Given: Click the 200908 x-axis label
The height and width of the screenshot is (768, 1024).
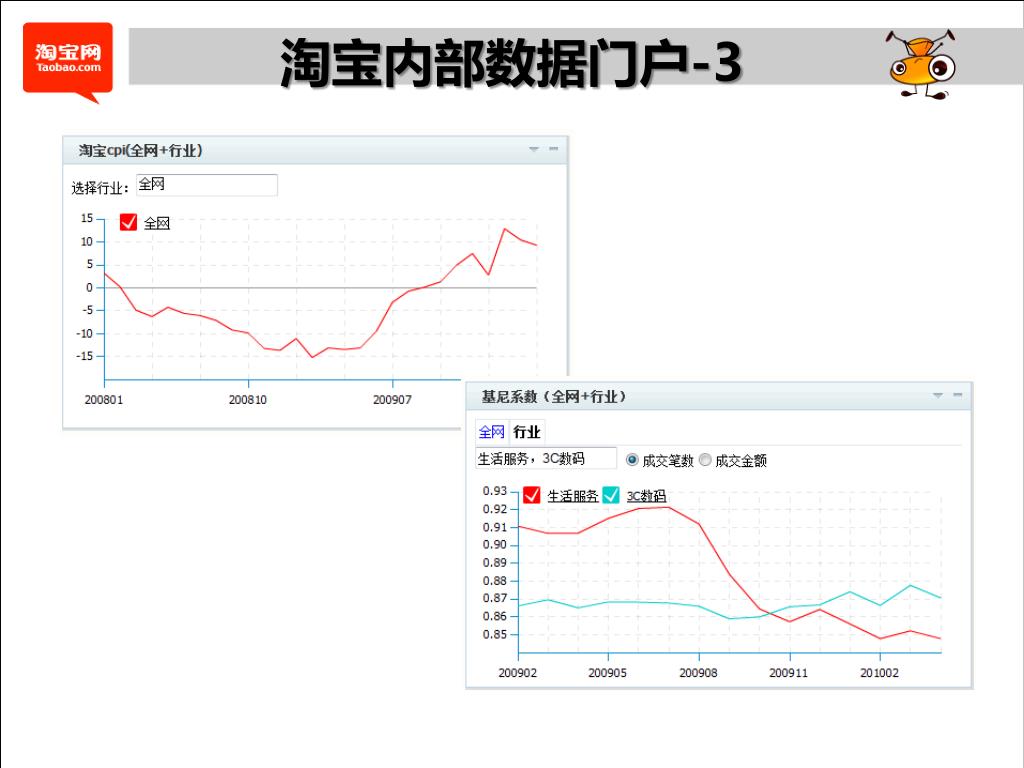Looking at the screenshot, I should [x=698, y=673].
